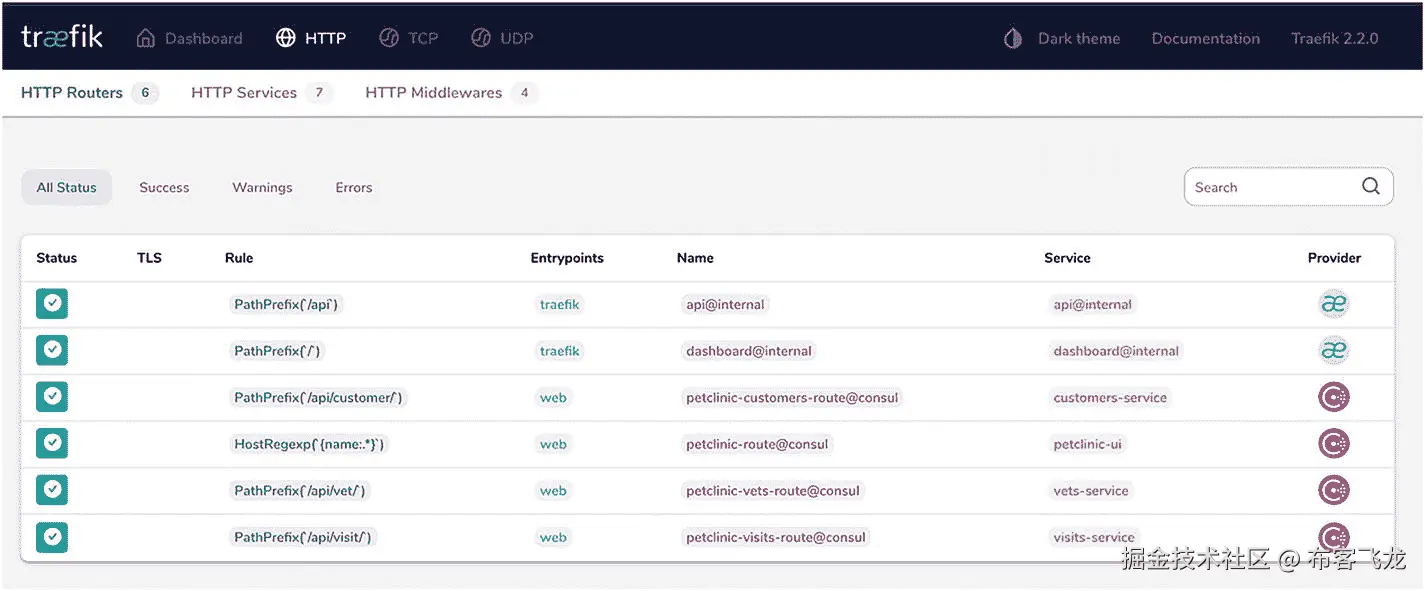Open the Dashboard home page

189,38
